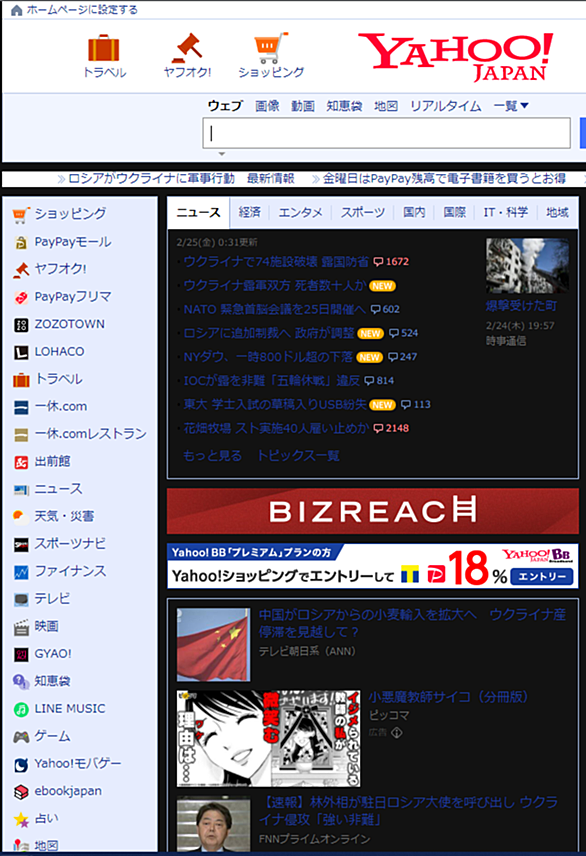Open 【速報】林外相が駐日ロシア大使 article link
Viewport: 586px width, 856px height.
pyautogui.click(x=409, y=811)
